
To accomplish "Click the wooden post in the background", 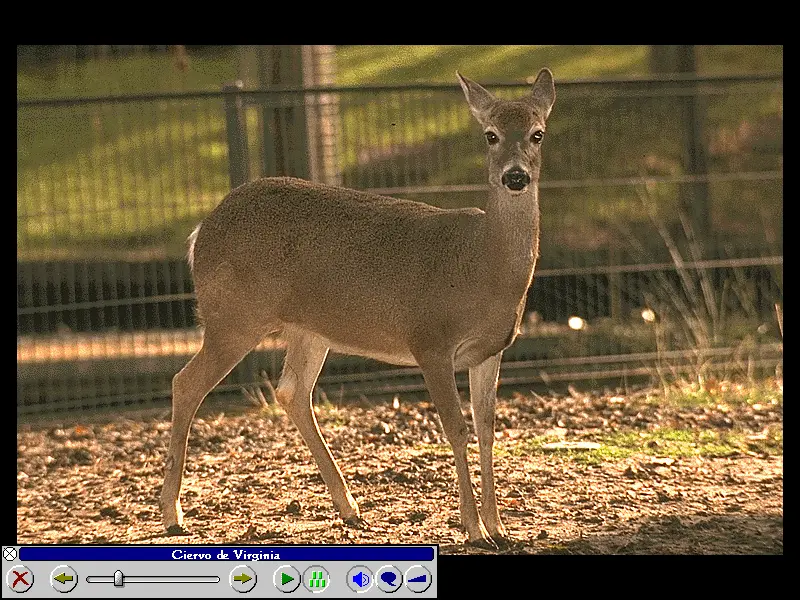I will tap(300, 110).
